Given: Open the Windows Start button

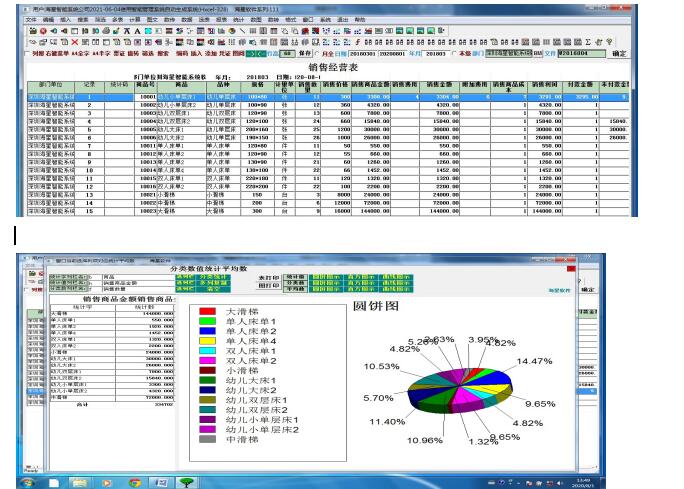Looking at the screenshot, I should click(x=28, y=482).
